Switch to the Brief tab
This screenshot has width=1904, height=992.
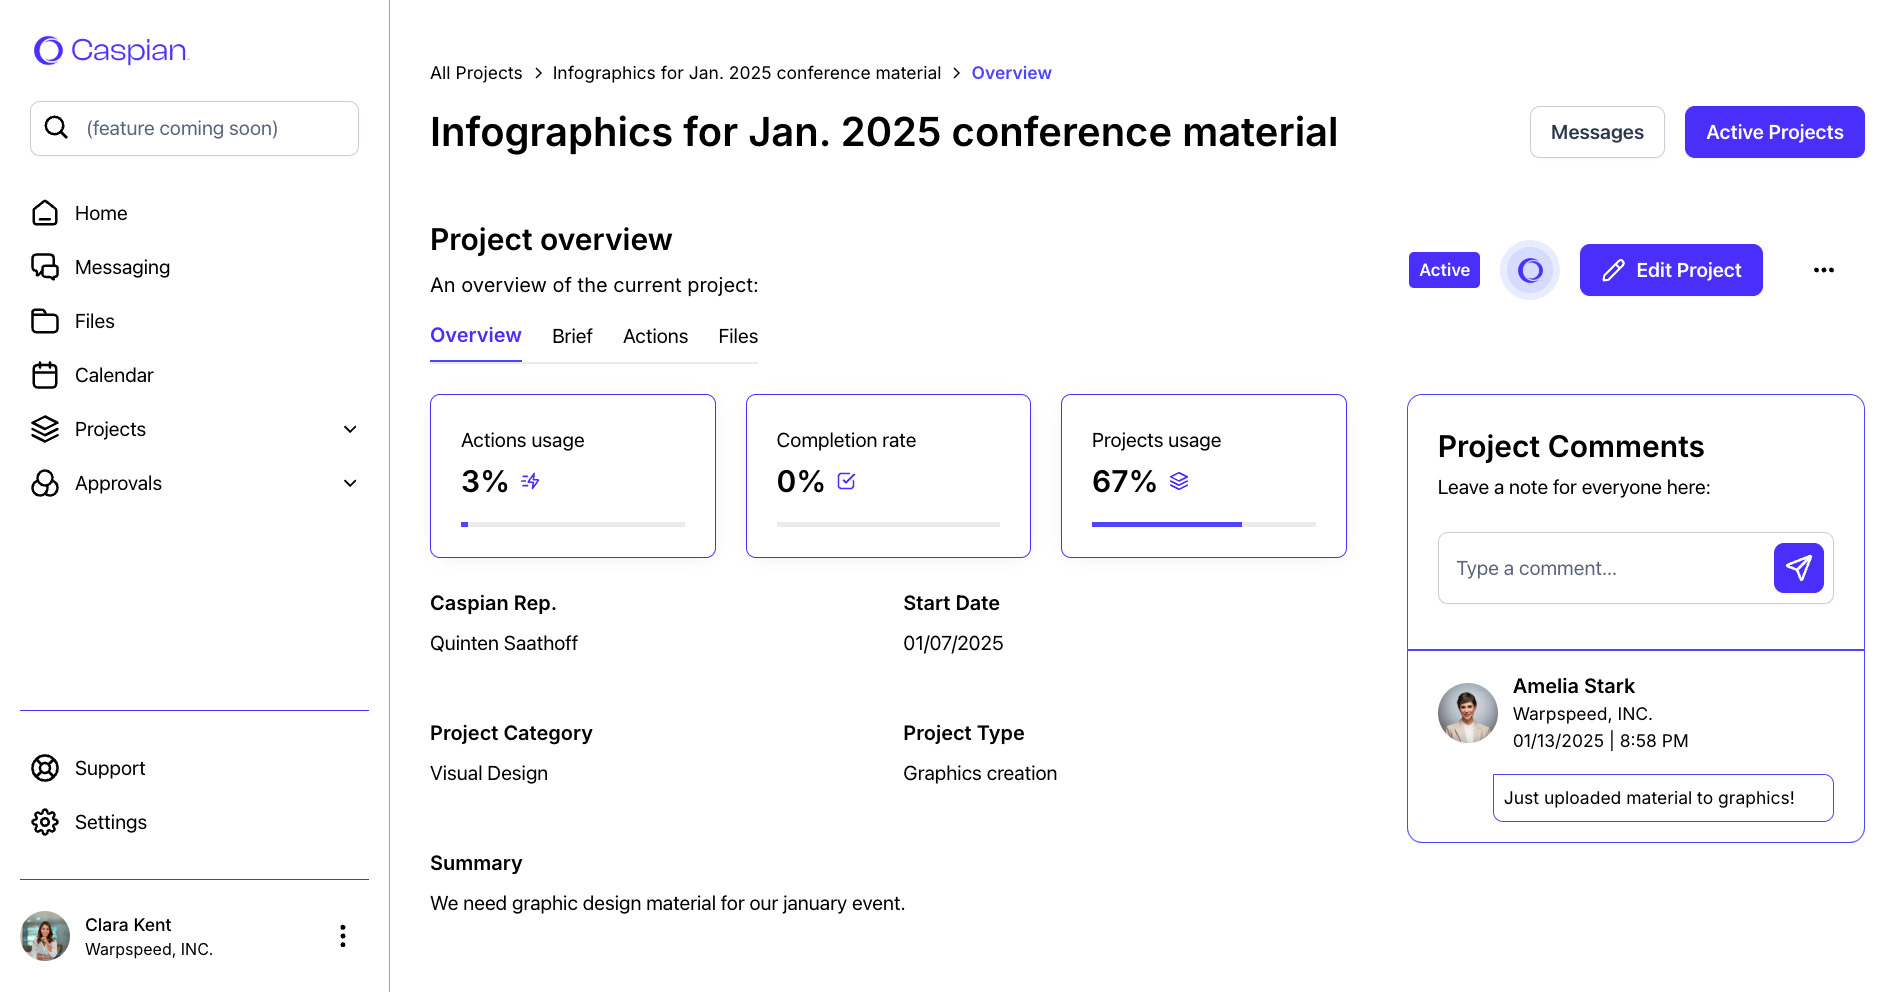coord(572,336)
